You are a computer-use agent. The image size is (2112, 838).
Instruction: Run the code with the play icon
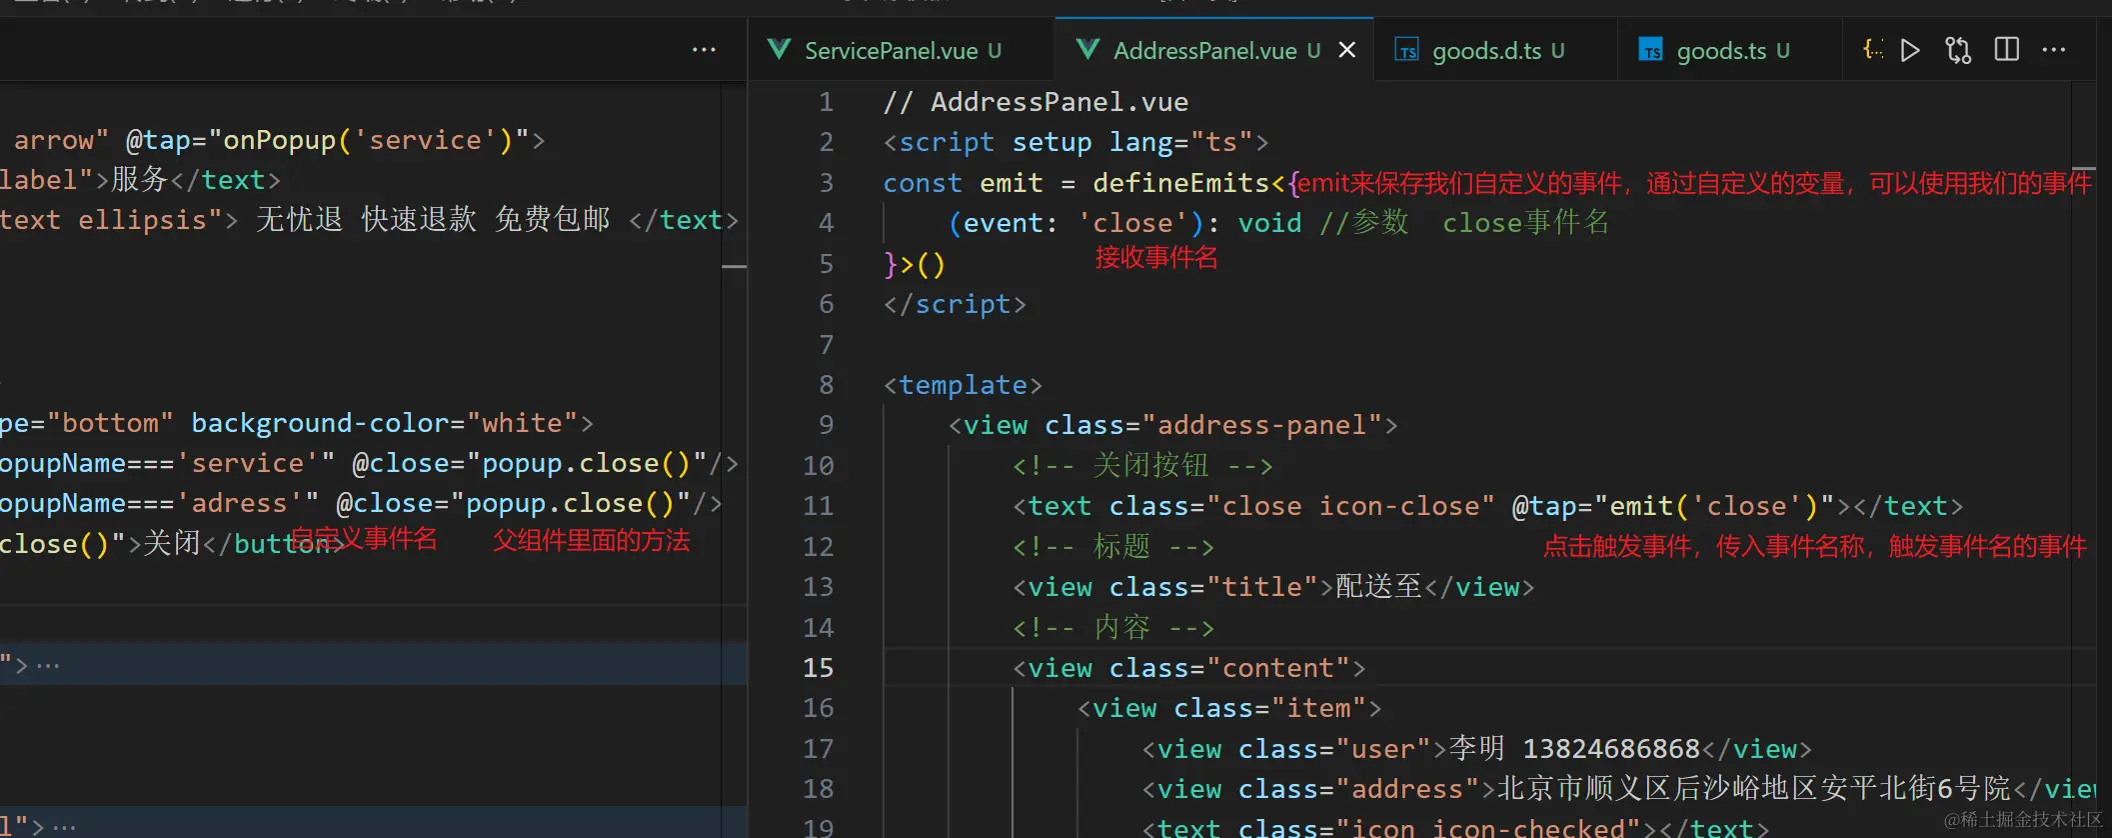1910,49
